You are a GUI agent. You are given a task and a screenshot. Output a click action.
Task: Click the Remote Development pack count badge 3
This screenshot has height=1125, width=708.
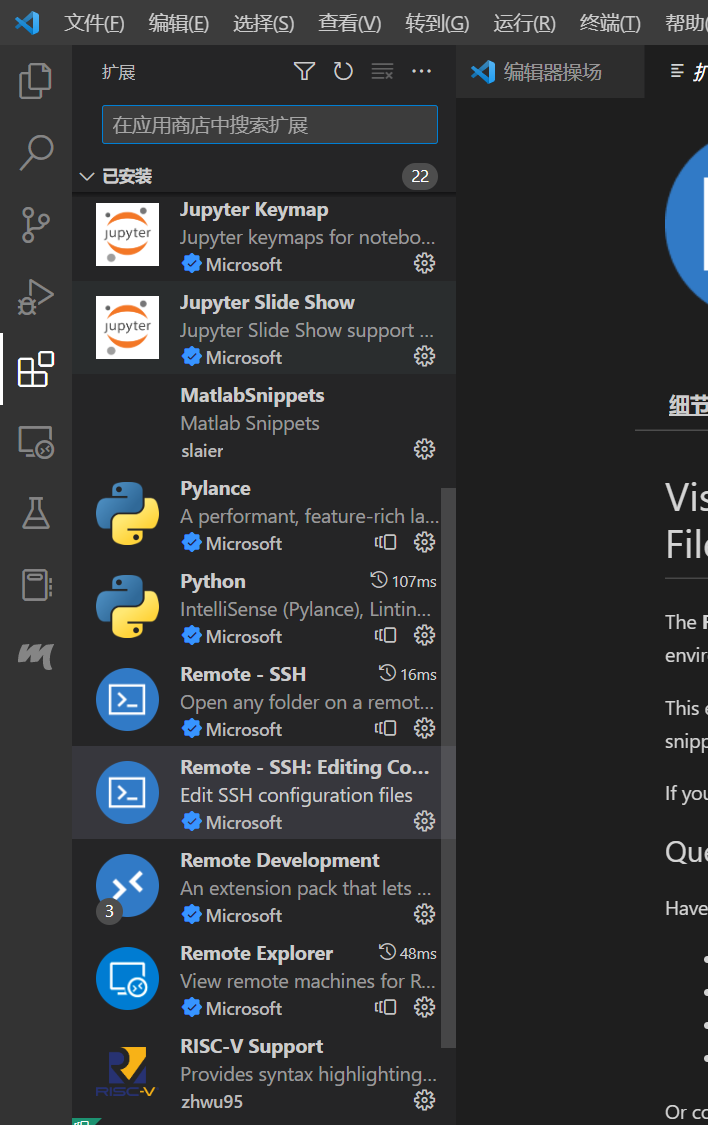(109, 911)
